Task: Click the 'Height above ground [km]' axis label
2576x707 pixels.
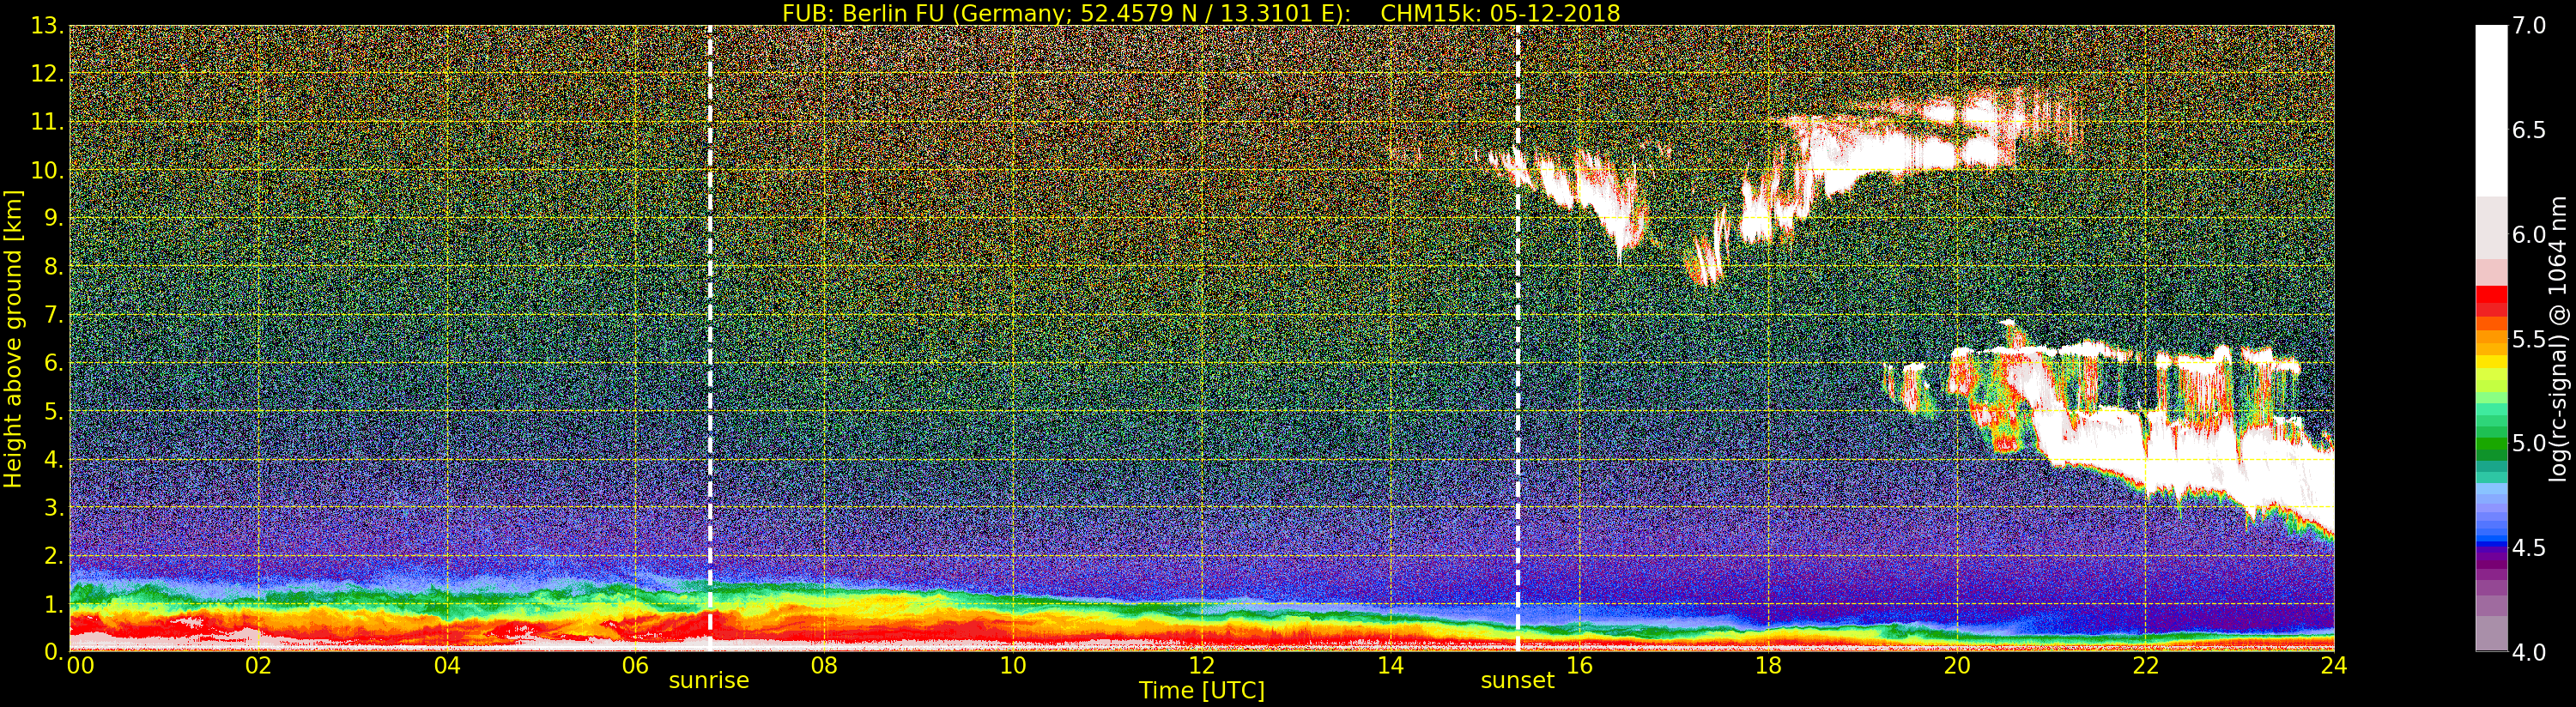Action: (13, 338)
